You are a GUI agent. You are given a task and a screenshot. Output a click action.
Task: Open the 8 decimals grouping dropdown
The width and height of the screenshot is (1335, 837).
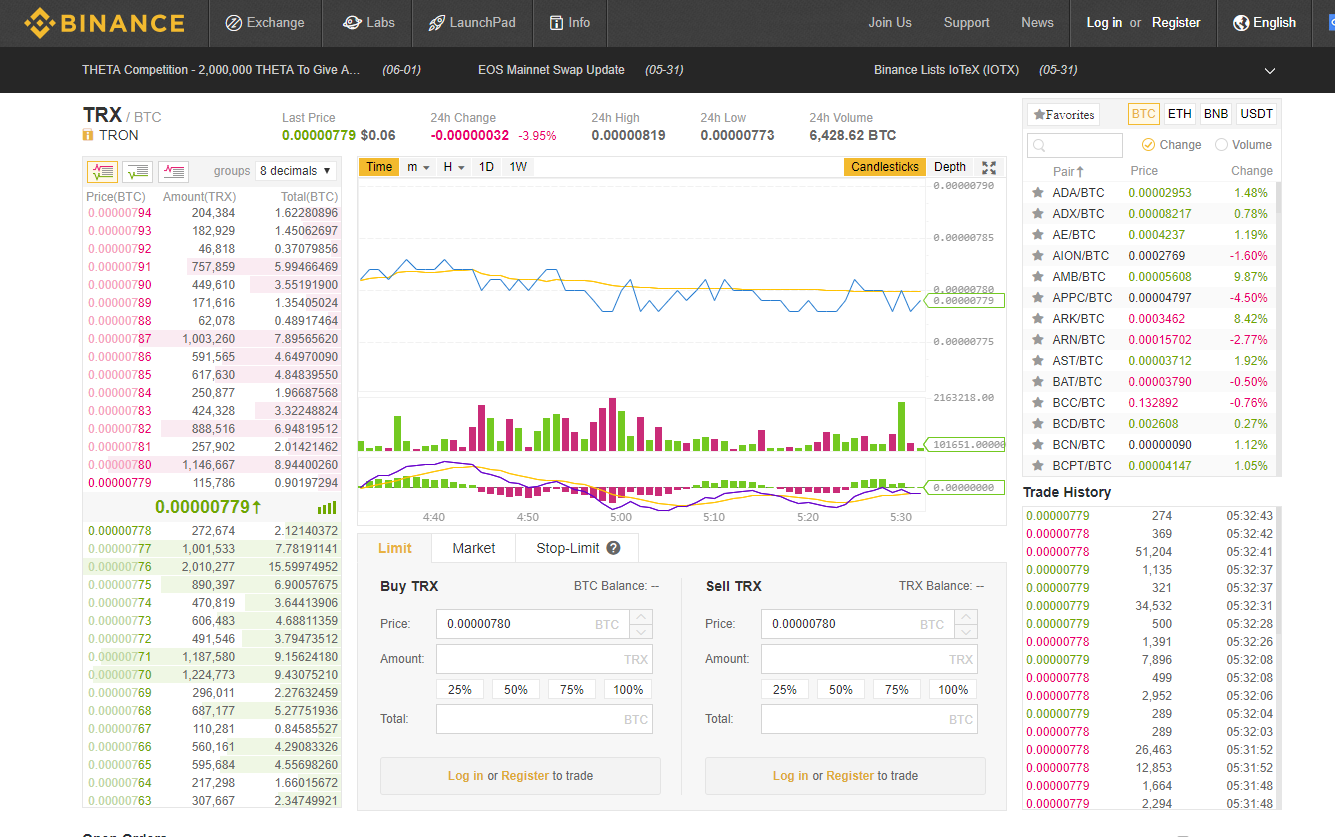coord(296,171)
